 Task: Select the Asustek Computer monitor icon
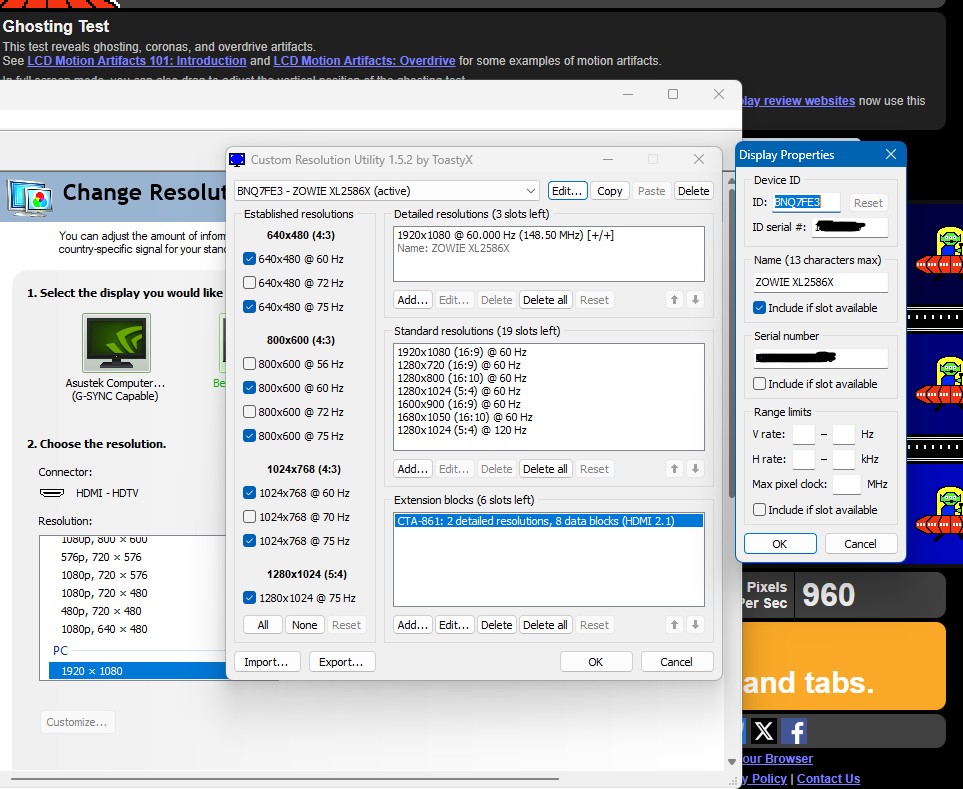tap(116, 344)
